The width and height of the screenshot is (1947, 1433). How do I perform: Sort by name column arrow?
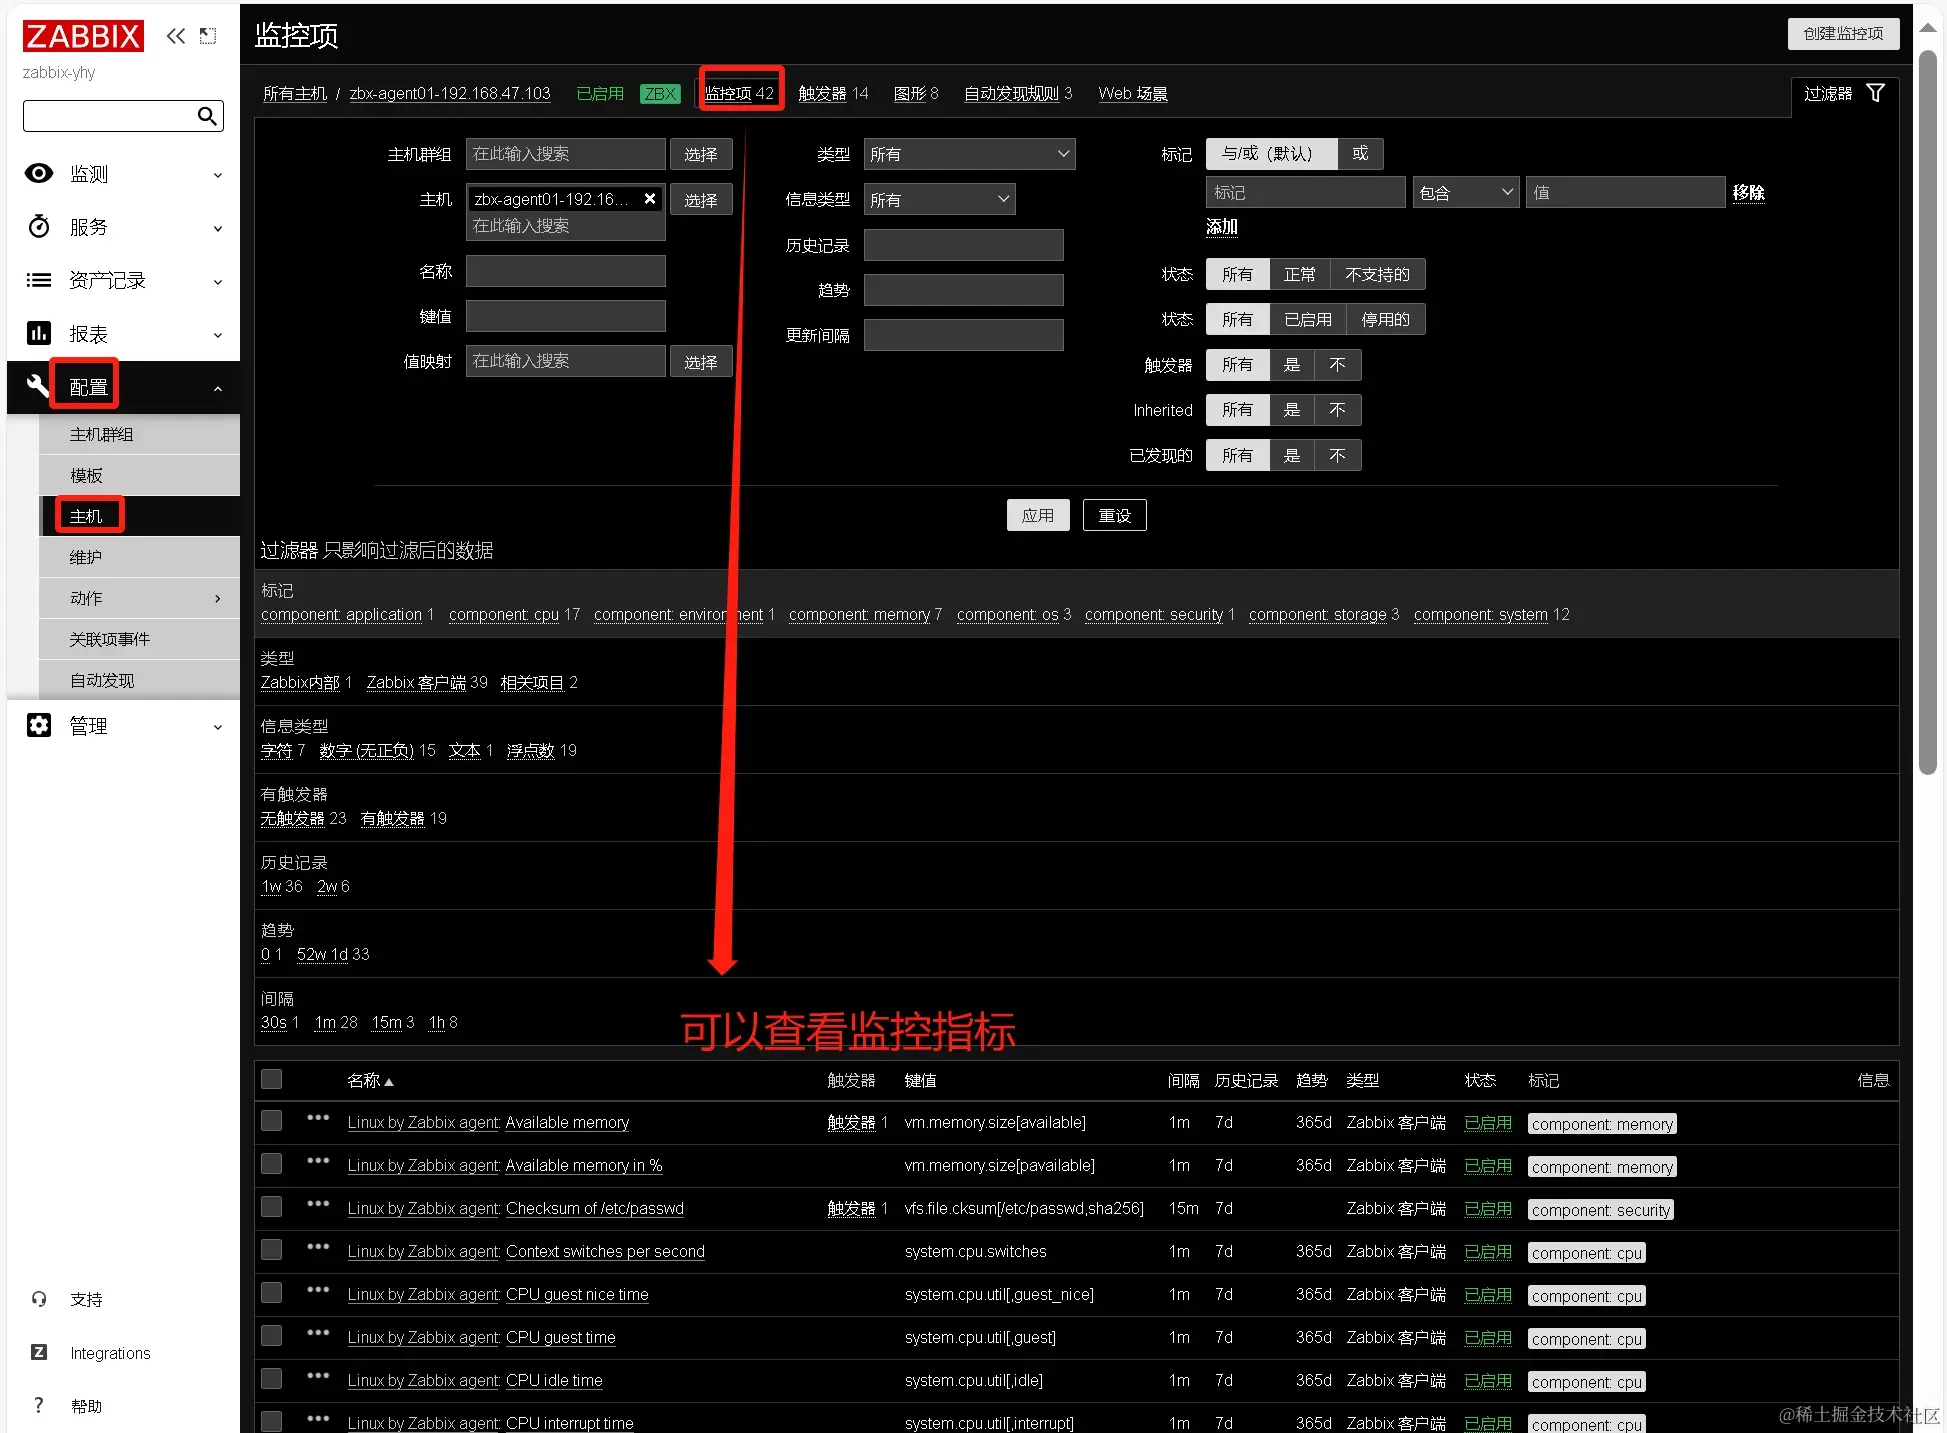[x=389, y=1082]
